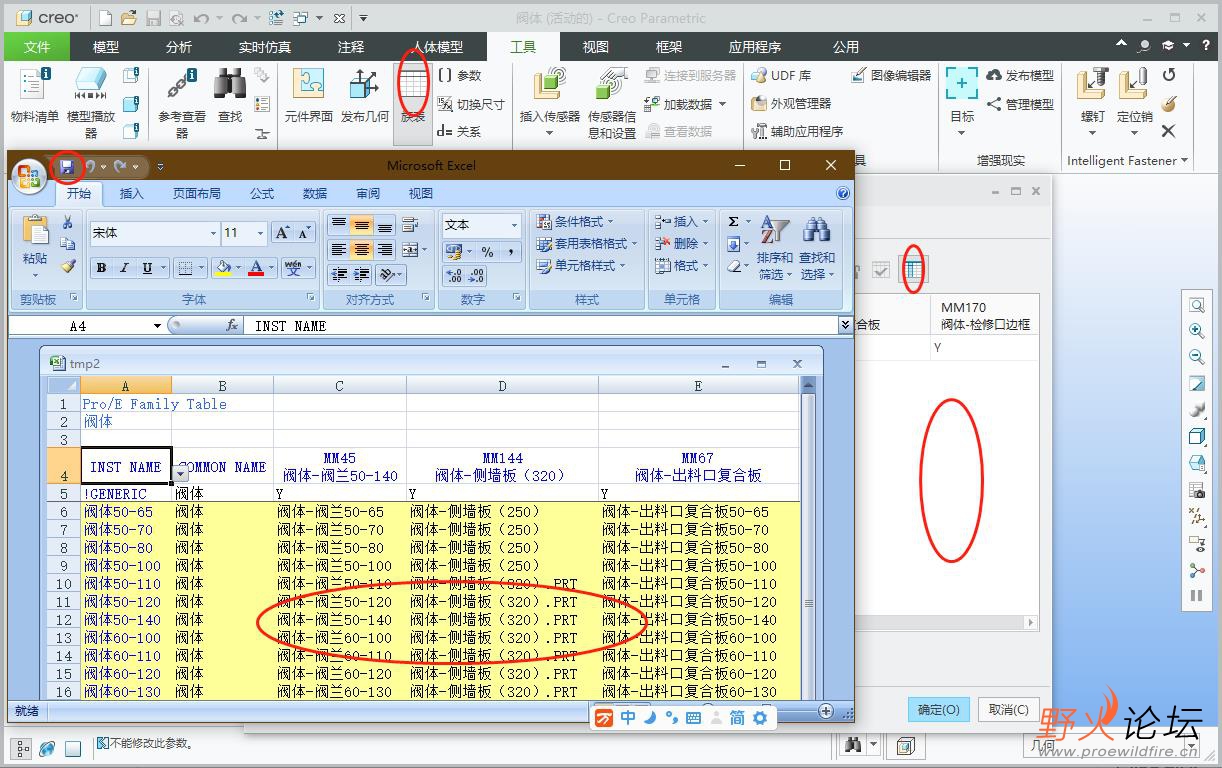Click the Excel red font color swatch

256,268
